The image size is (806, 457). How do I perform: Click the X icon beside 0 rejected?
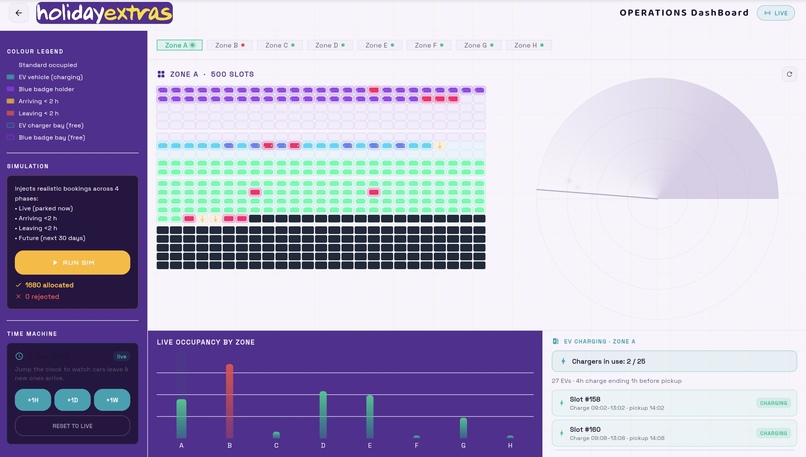coord(19,297)
